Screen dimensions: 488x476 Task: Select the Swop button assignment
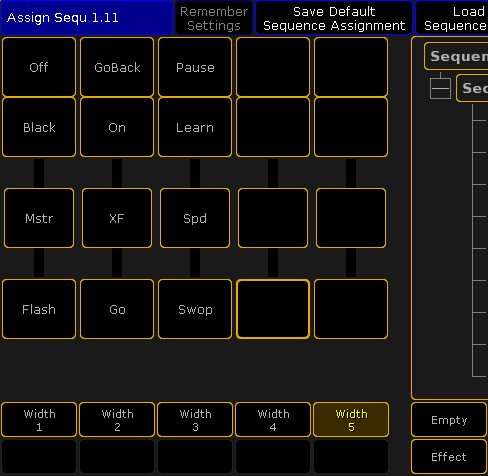195,309
